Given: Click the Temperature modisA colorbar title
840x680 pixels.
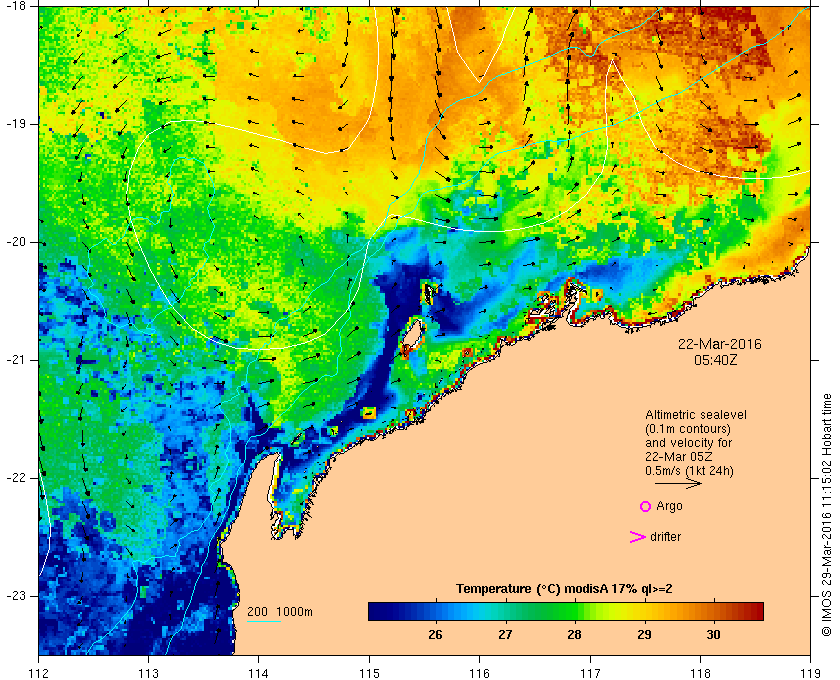Looking at the screenshot, I should [x=564, y=589].
